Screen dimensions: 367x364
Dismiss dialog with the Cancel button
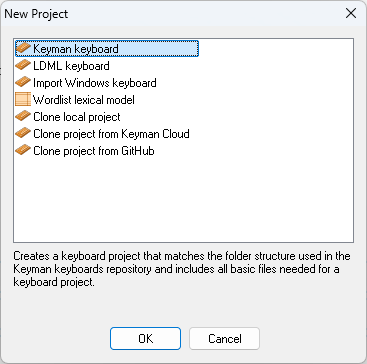pos(224,338)
